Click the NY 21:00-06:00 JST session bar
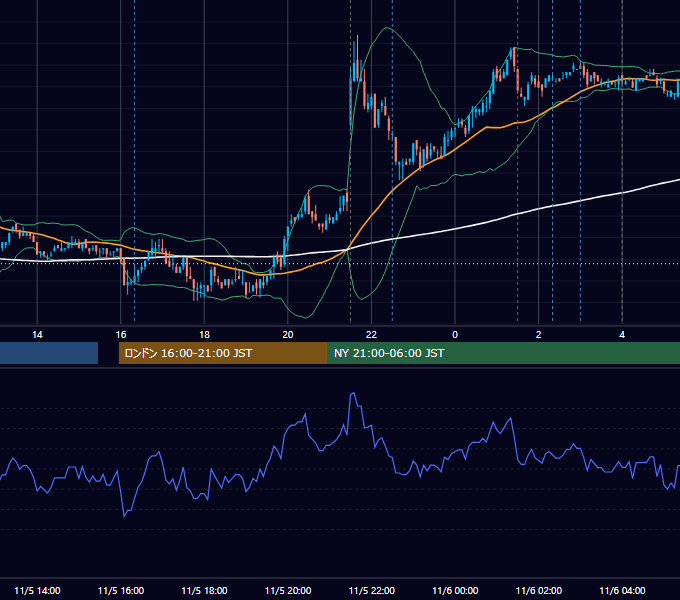Viewport: 680px width, 600px height. (x=503, y=353)
